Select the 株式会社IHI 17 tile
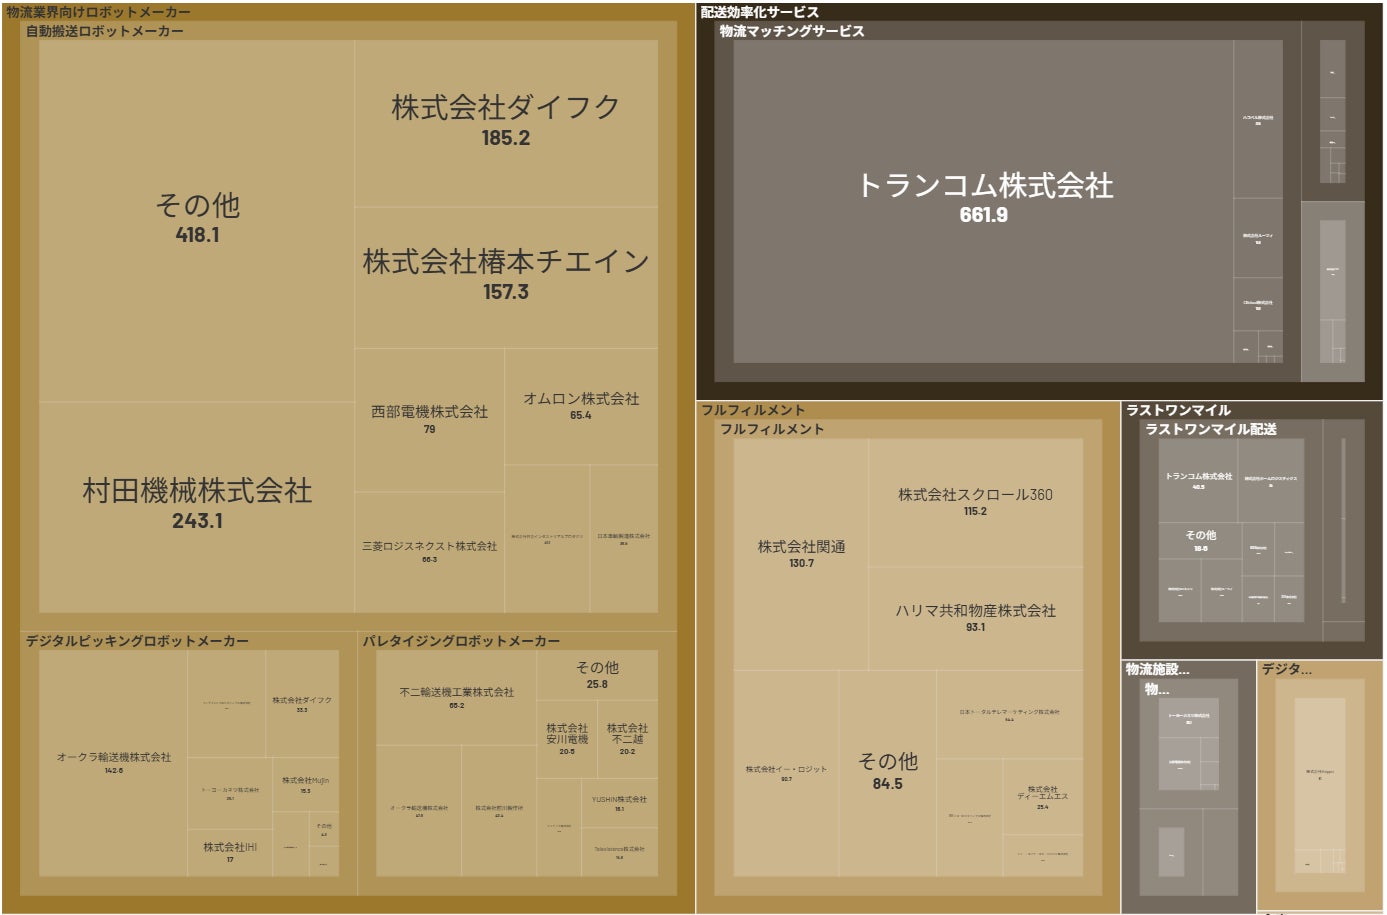 pyautogui.click(x=230, y=852)
